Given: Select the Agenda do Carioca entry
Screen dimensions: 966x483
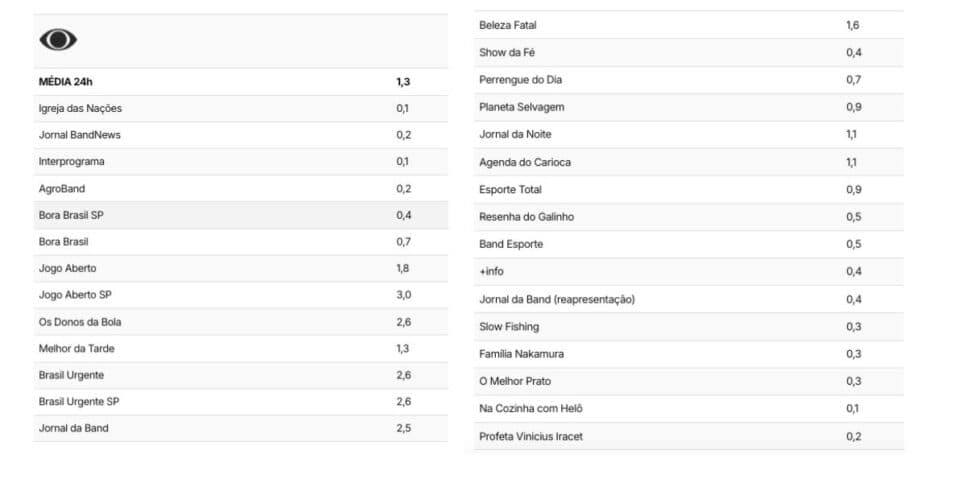Looking at the screenshot, I should click(x=689, y=162).
